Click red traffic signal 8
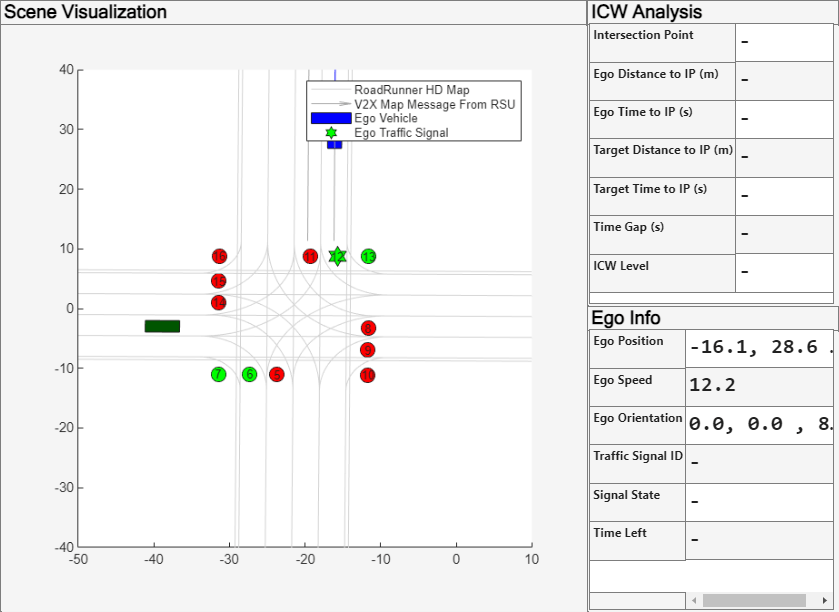 tap(368, 328)
